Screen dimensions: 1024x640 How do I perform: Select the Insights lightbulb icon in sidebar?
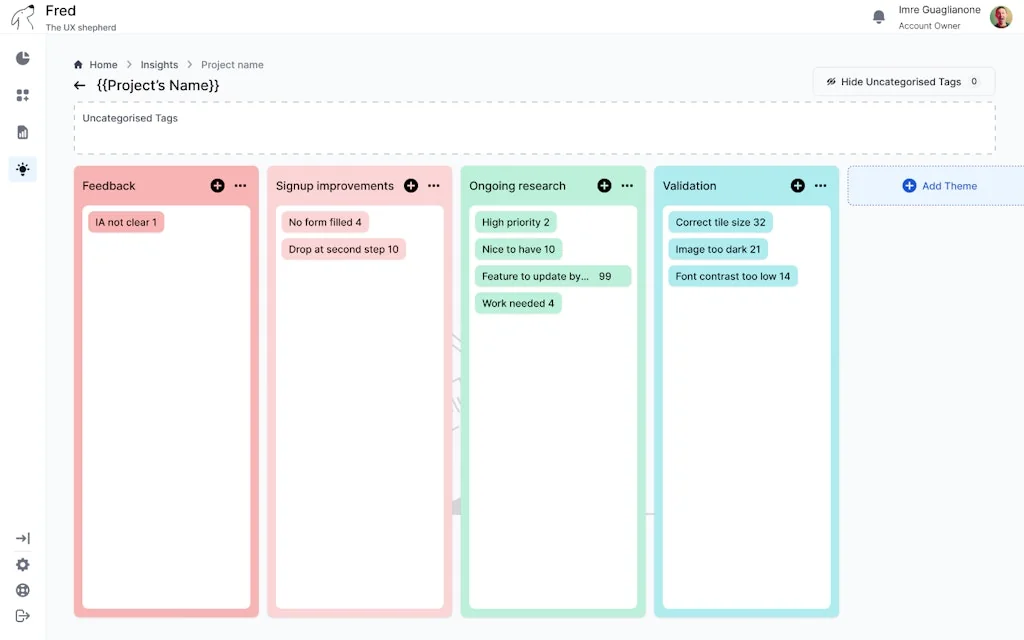(x=22, y=169)
